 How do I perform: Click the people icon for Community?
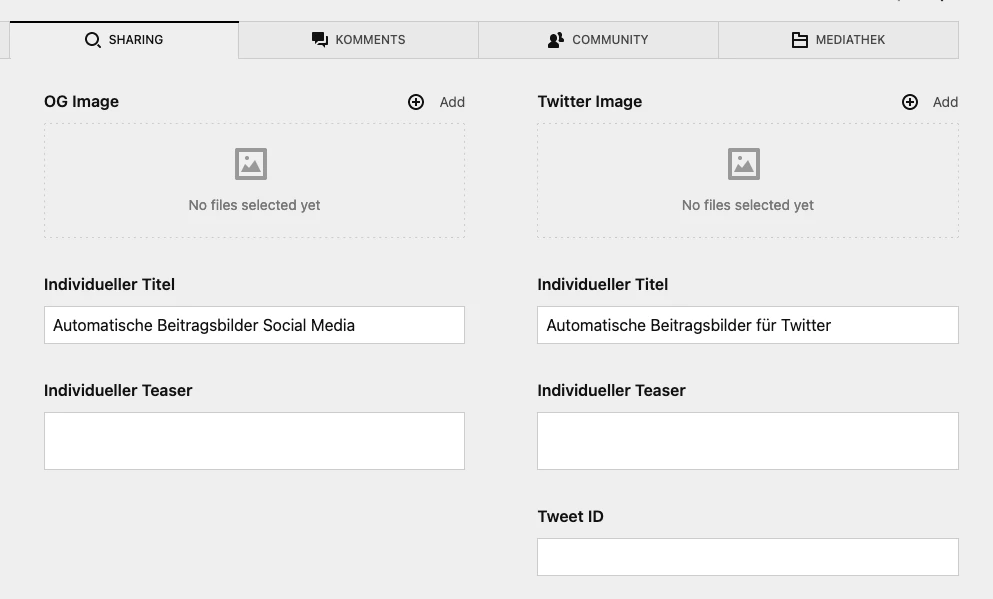556,40
